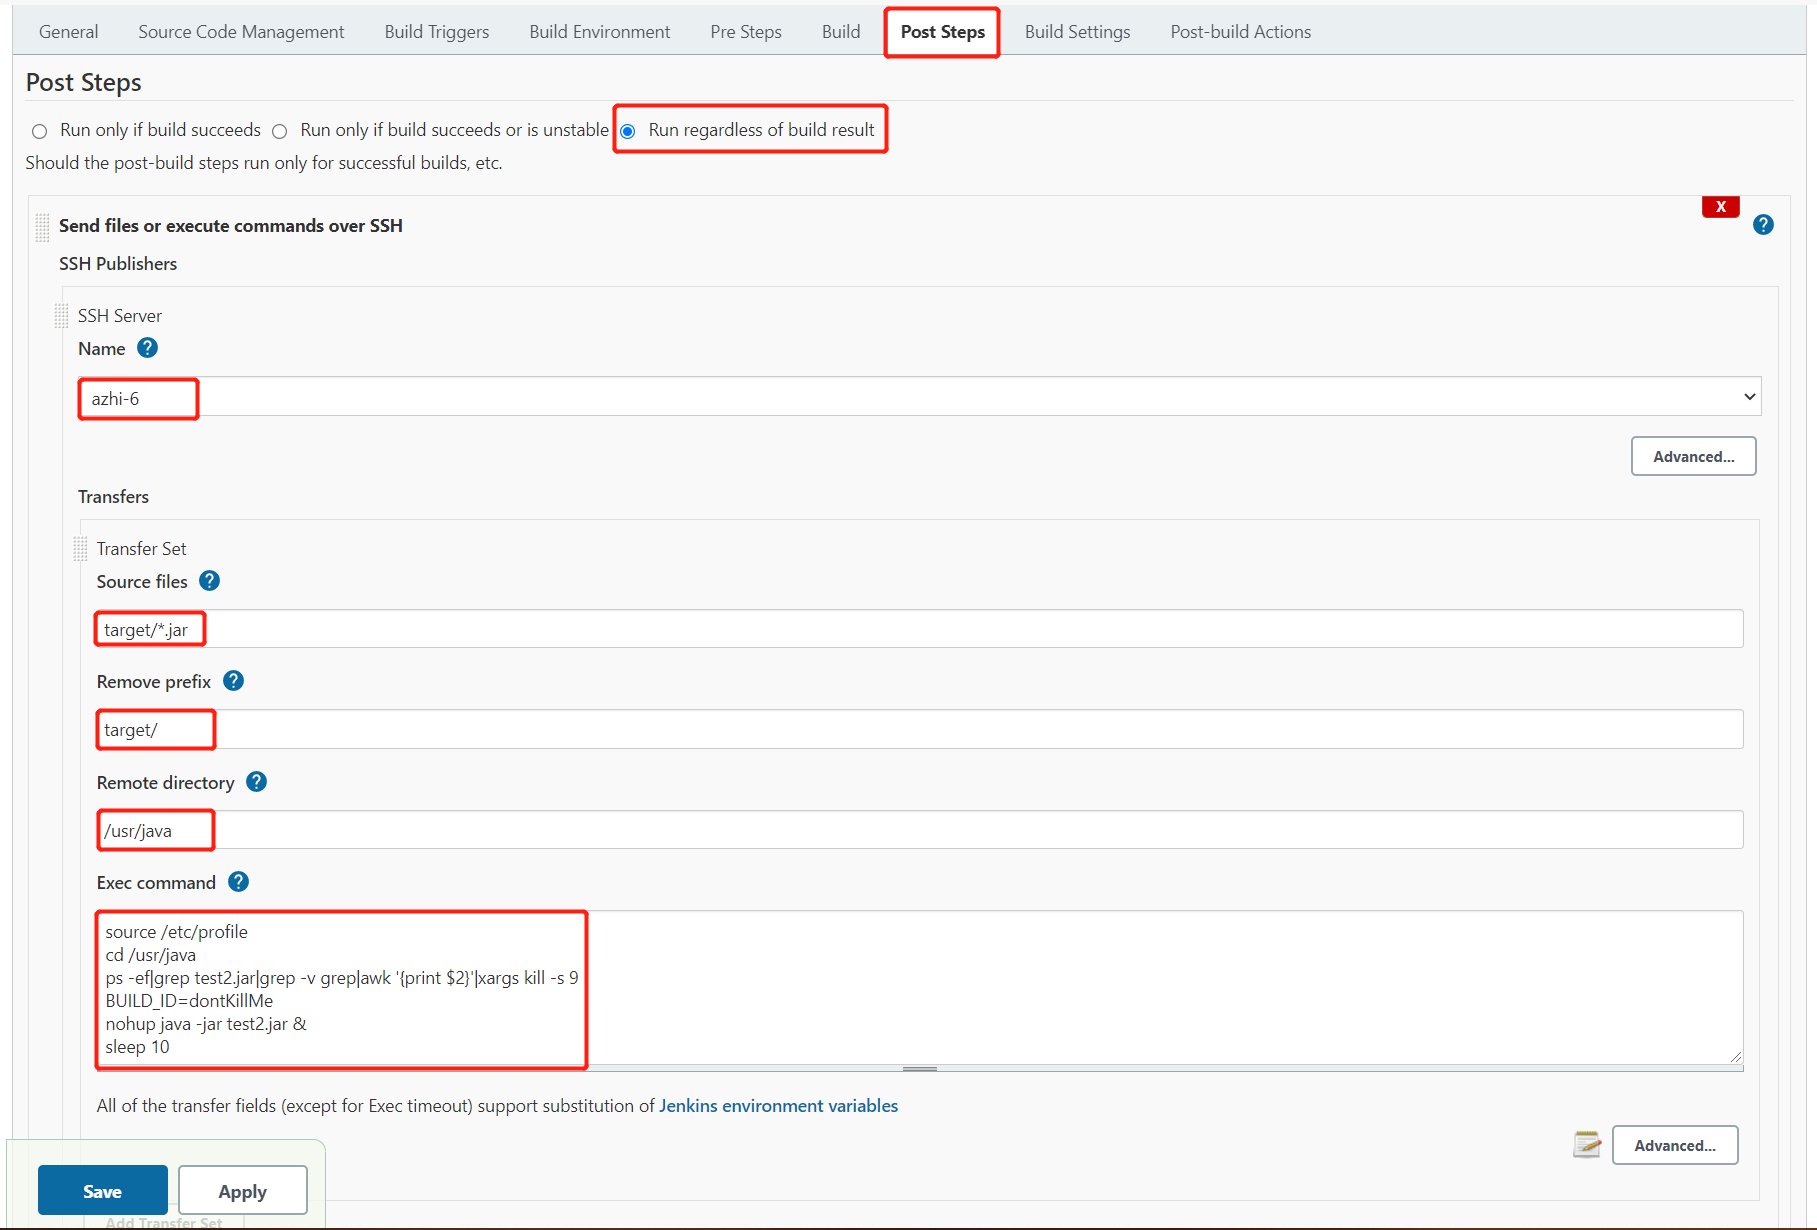Open the Jenkins environment variables link
Viewport: 1817px width, 1230px height.
pyautogui.click(x=778, y=1106)
